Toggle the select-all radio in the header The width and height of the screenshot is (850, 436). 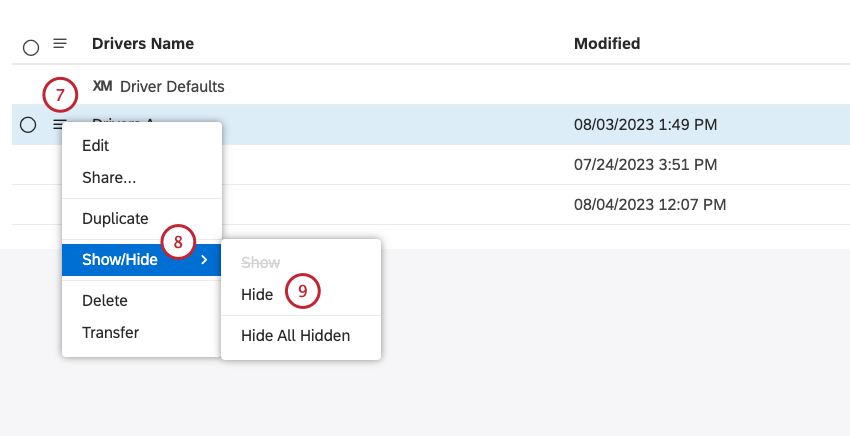click(x=30, y=46)
